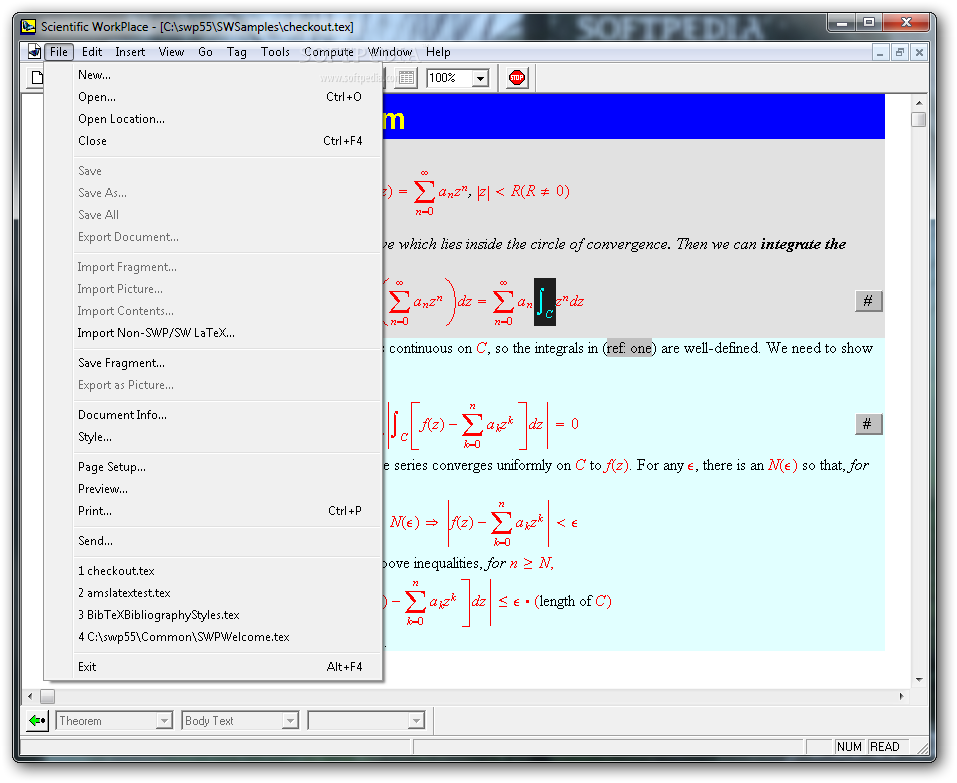The height and width of the screenshot is (783, 957).
Task: Click the # marker beside the equals-zero equation
Action: [x=868, y=424]
